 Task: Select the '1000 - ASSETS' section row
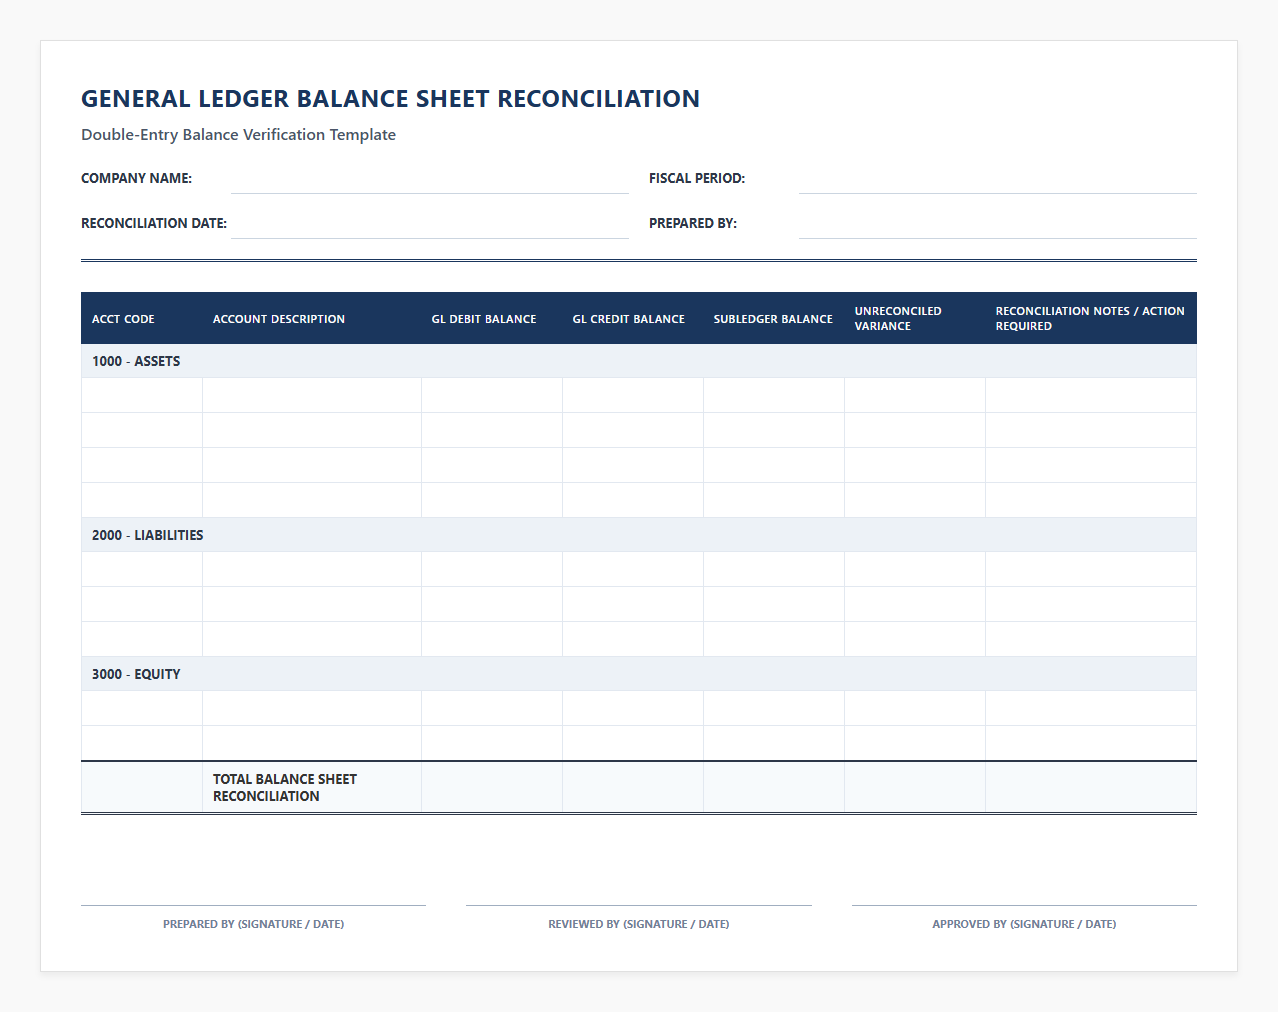click(639, 361)
